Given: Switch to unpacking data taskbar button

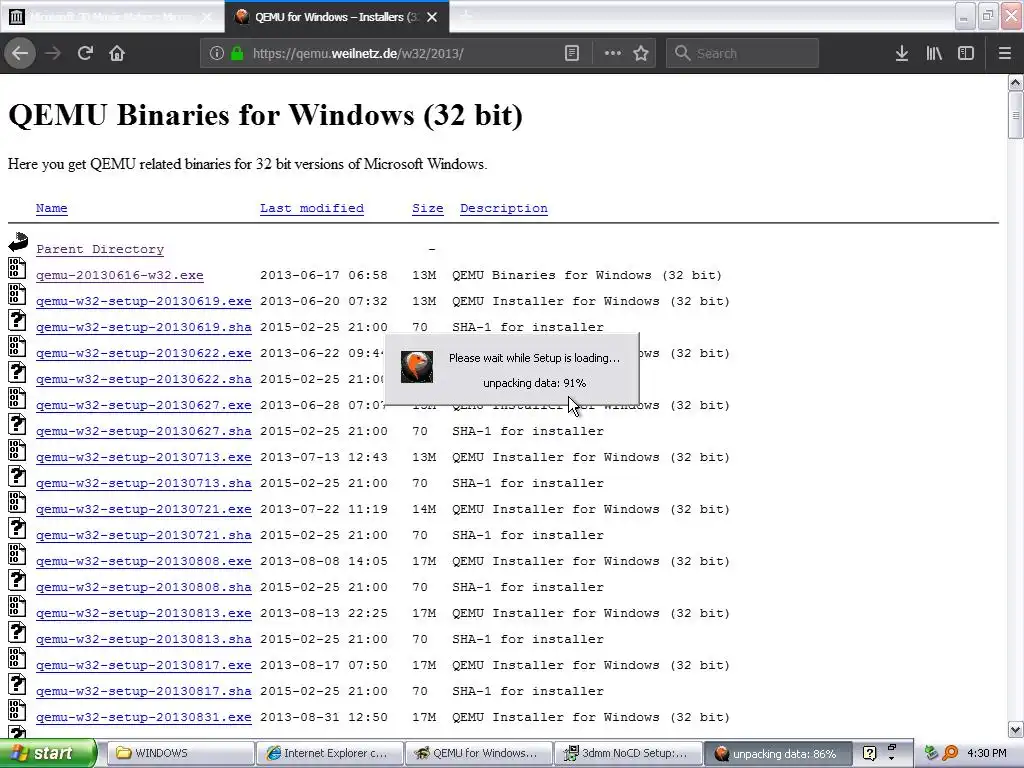Looking at the screenshot, I should pyautogui.click(x=777, y=754).
